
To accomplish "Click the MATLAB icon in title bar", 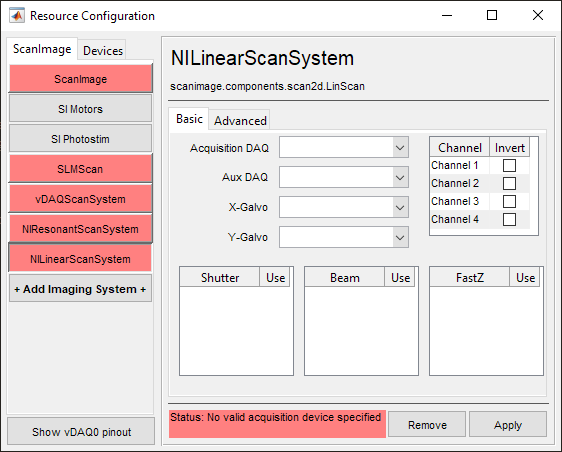I will 17,15.
